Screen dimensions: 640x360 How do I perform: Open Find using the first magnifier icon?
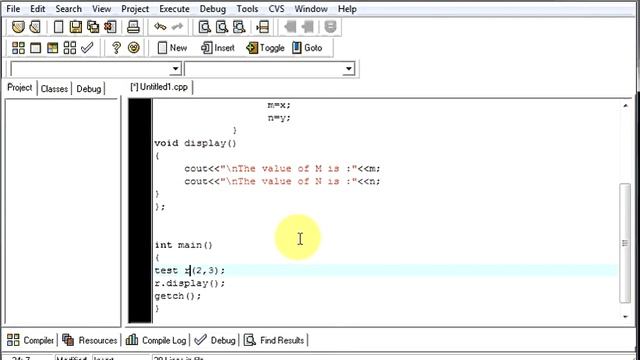pyautogui.click(x=204, y=27)
